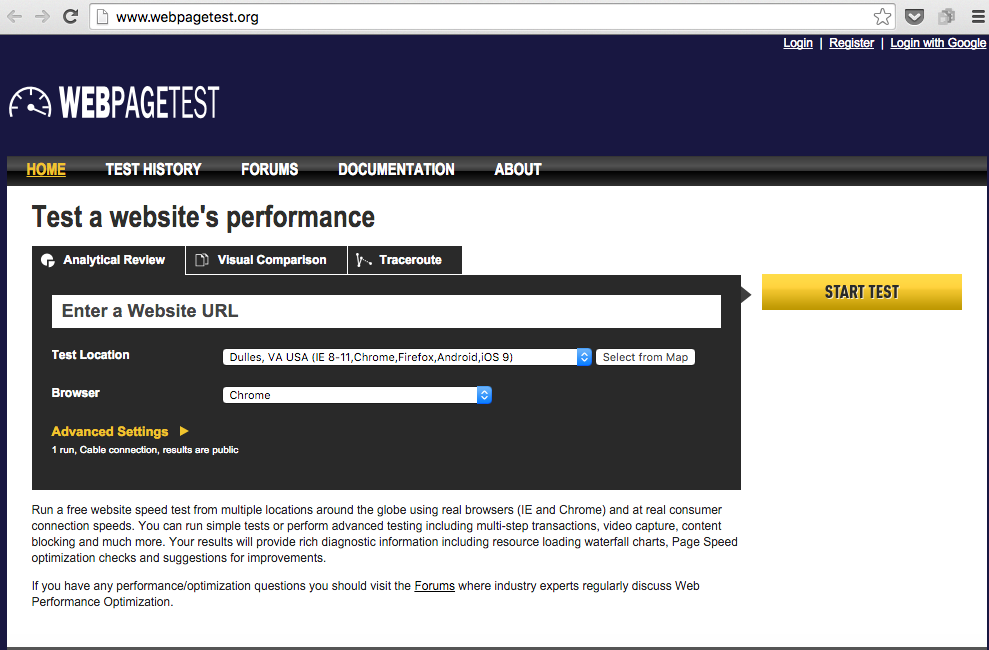Screen dimensions: 989x650
Task: Click the WEBPAGETEST wordmark
Action: (x=139, y=102)
